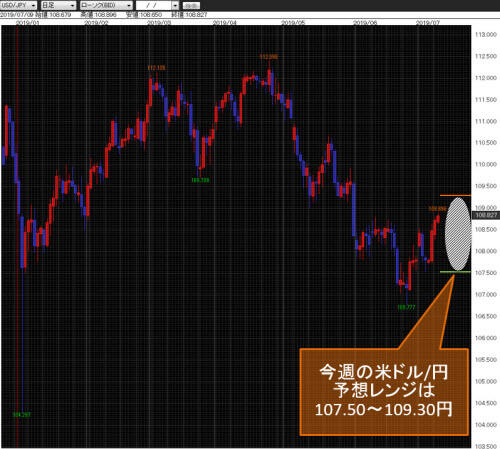Click the 2019/04 month label

click(225, 23)
